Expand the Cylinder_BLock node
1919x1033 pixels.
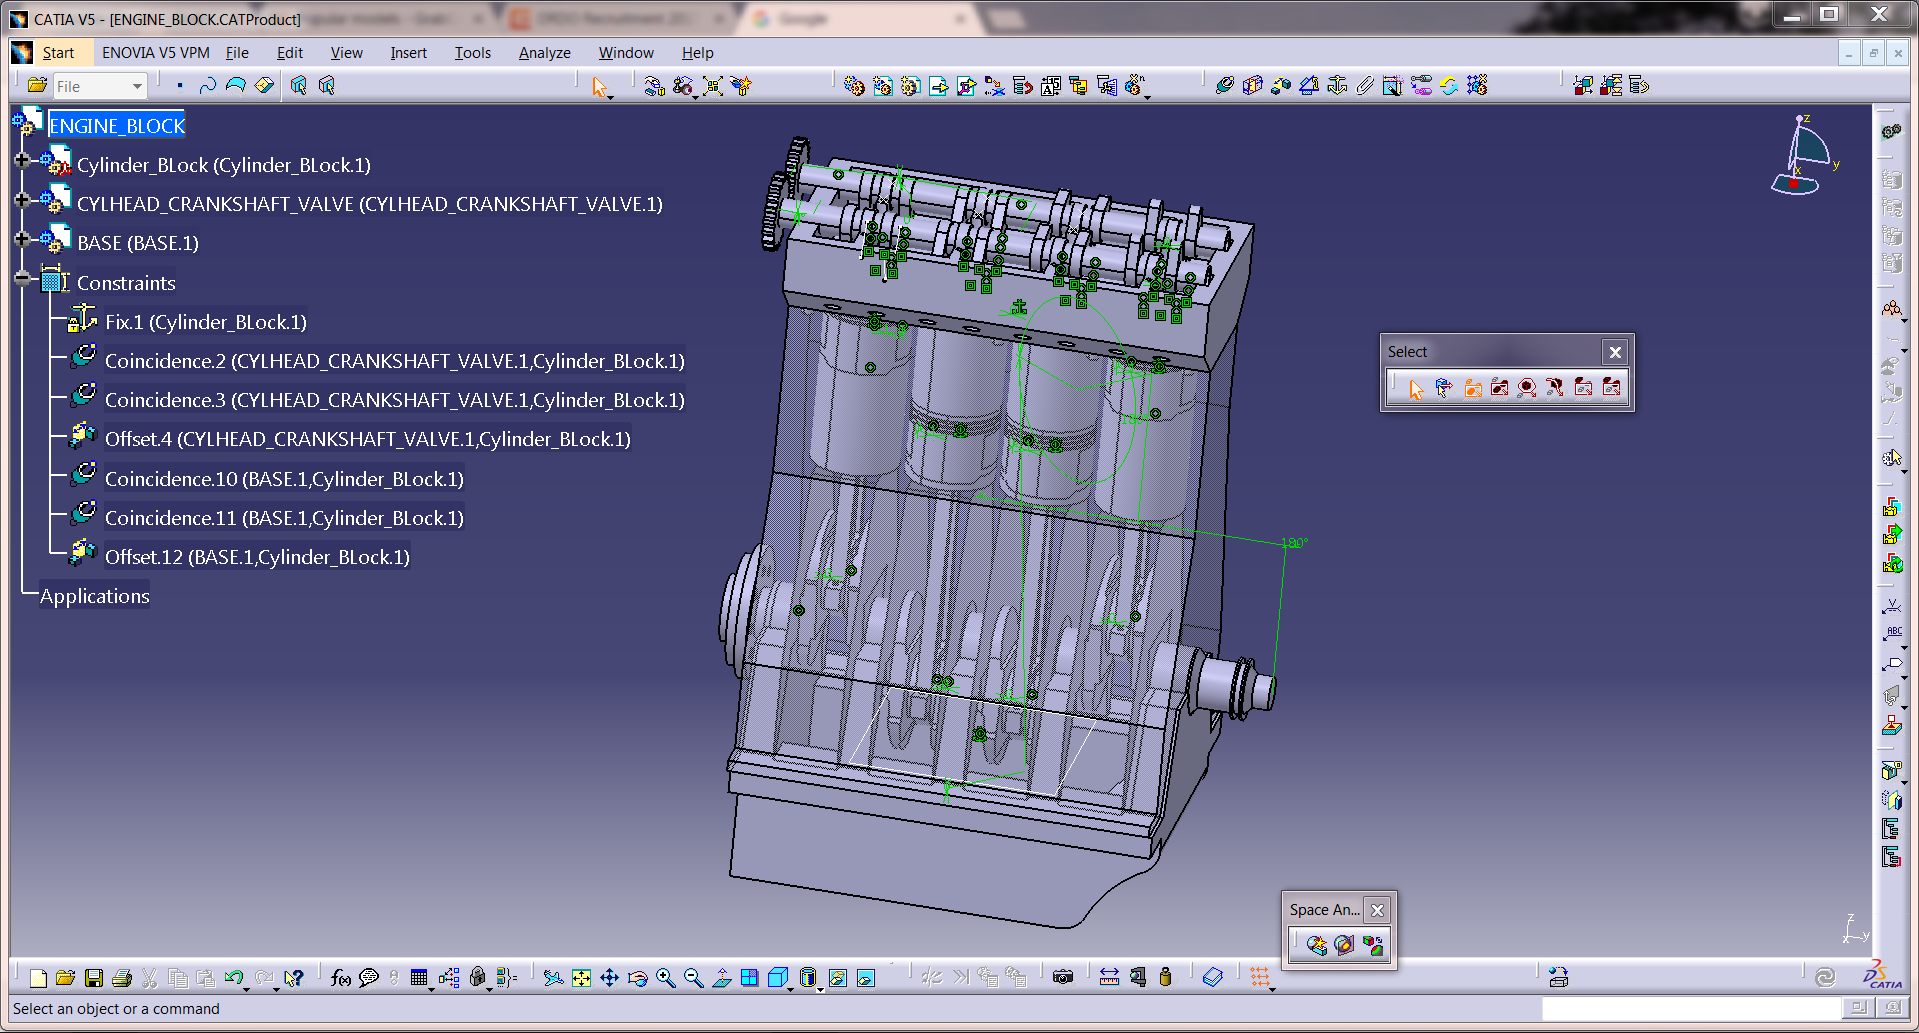coord(22,160)
